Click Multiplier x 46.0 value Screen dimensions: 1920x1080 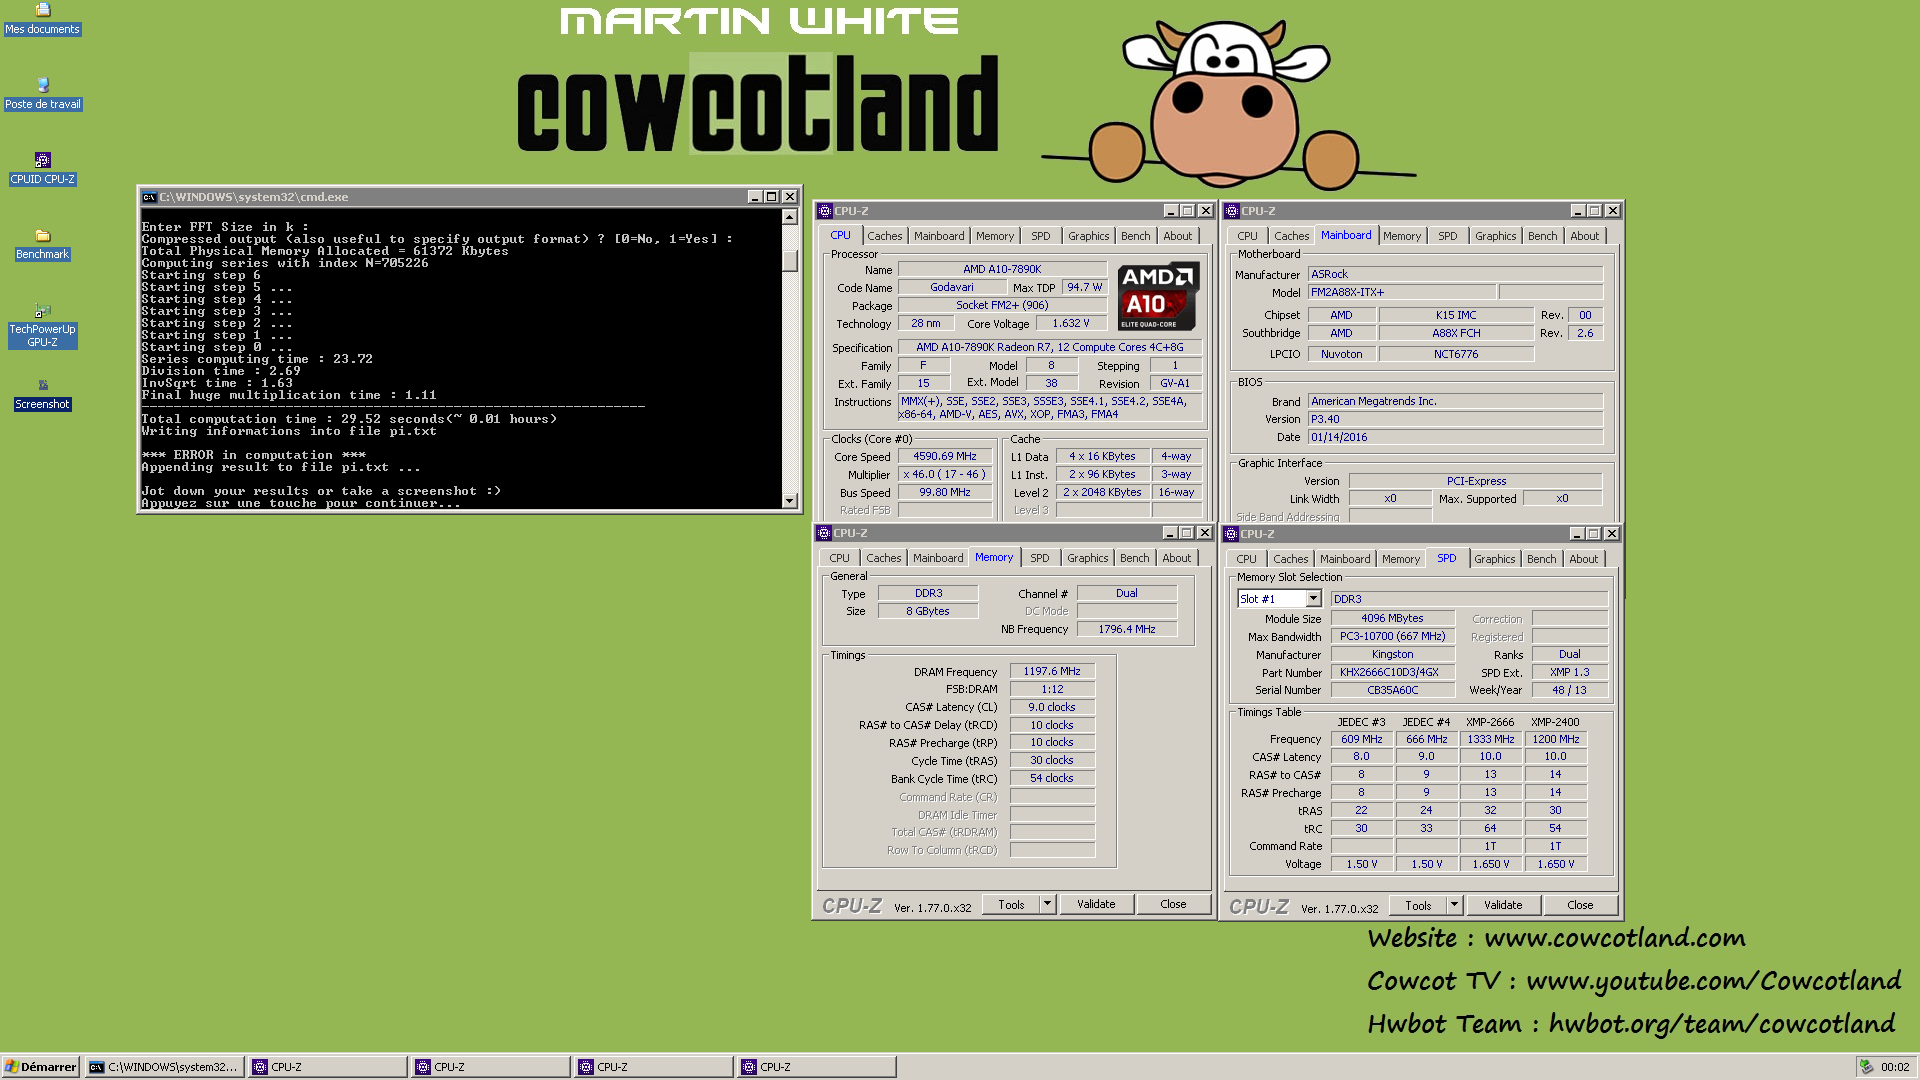(945, 475)
